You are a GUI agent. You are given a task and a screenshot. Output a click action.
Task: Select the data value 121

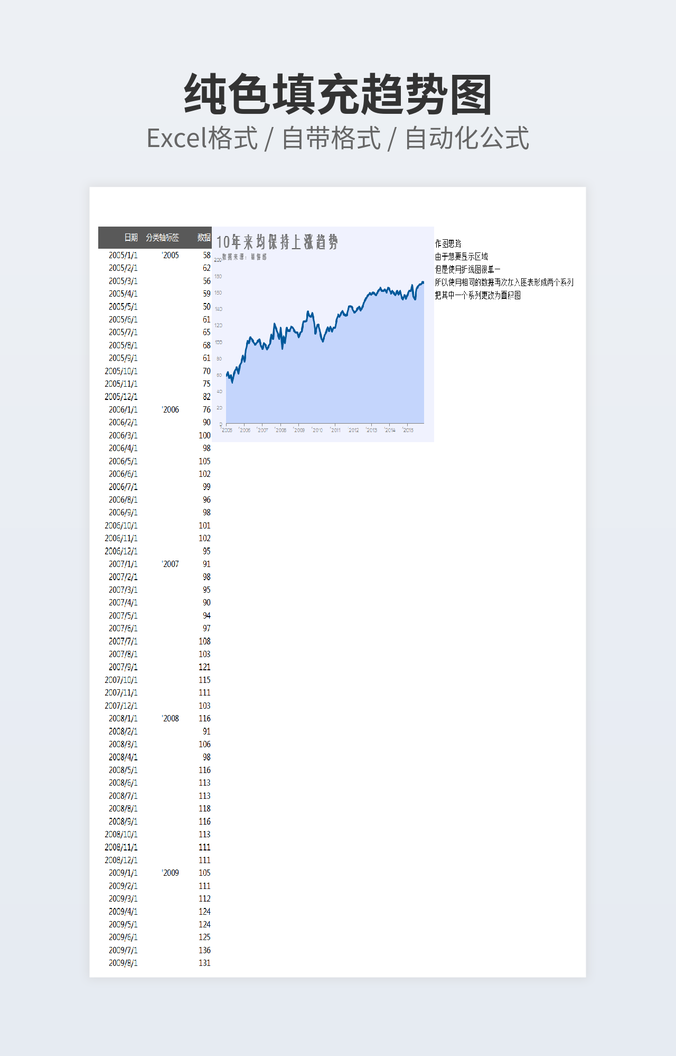click(204, 667)
